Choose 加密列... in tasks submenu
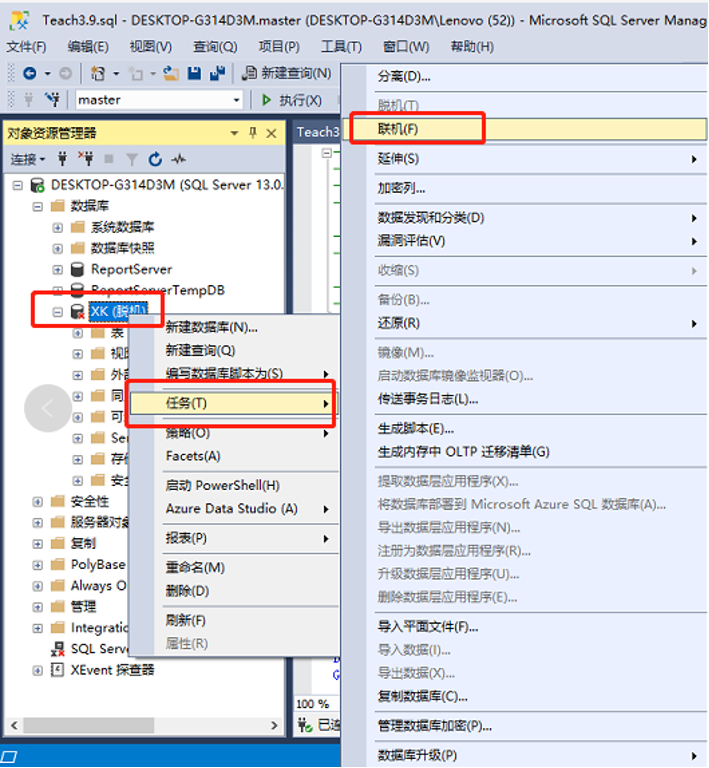This screenshot has height=768, width=709. [402, 189]
